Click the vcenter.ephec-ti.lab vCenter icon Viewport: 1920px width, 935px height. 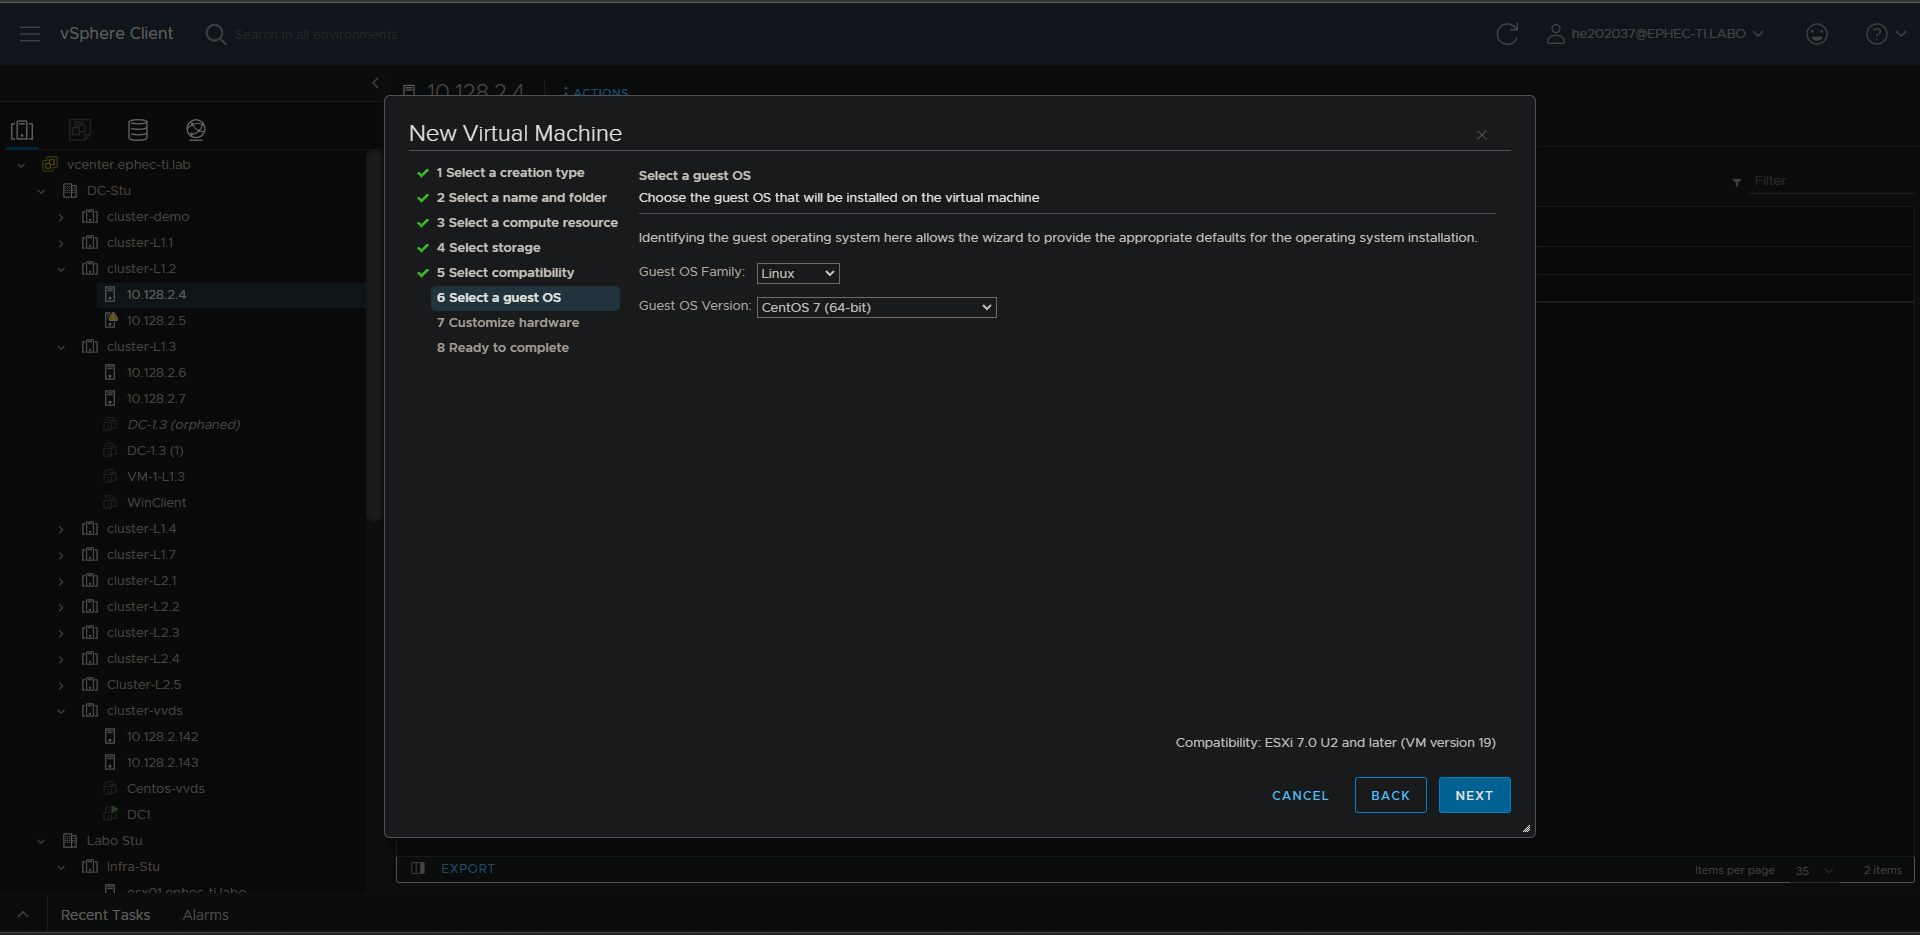[x=50, y=164]
